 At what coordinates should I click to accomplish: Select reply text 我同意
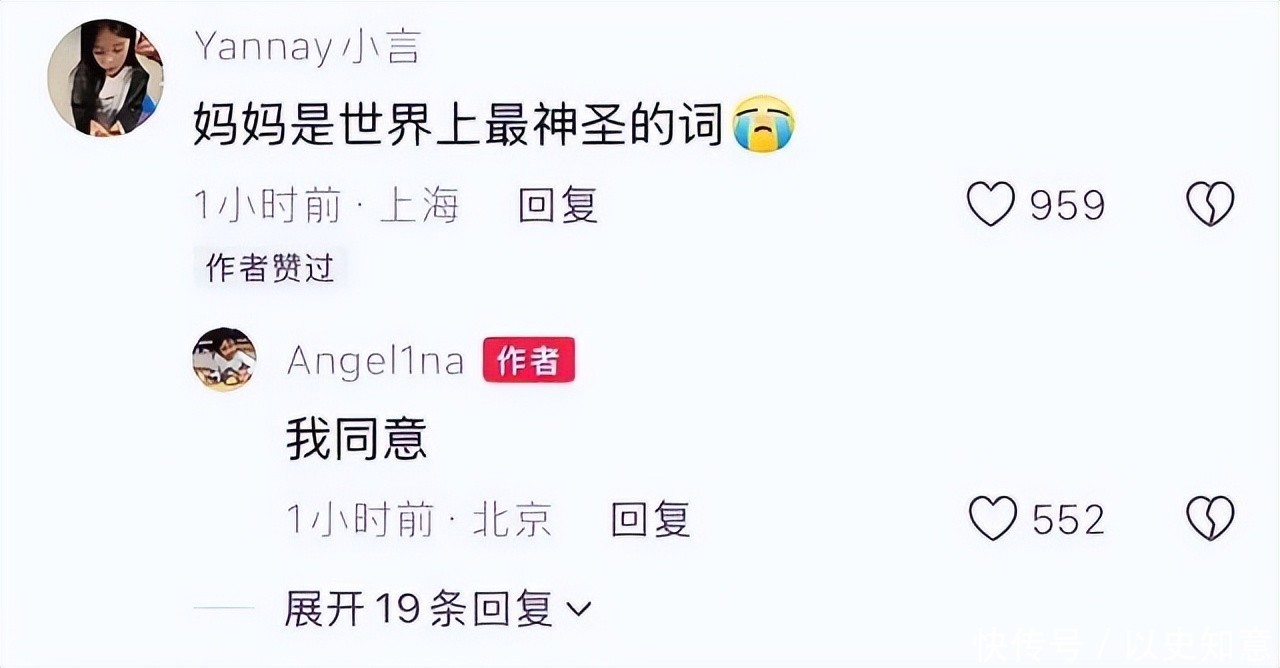(x=357, y=439)
